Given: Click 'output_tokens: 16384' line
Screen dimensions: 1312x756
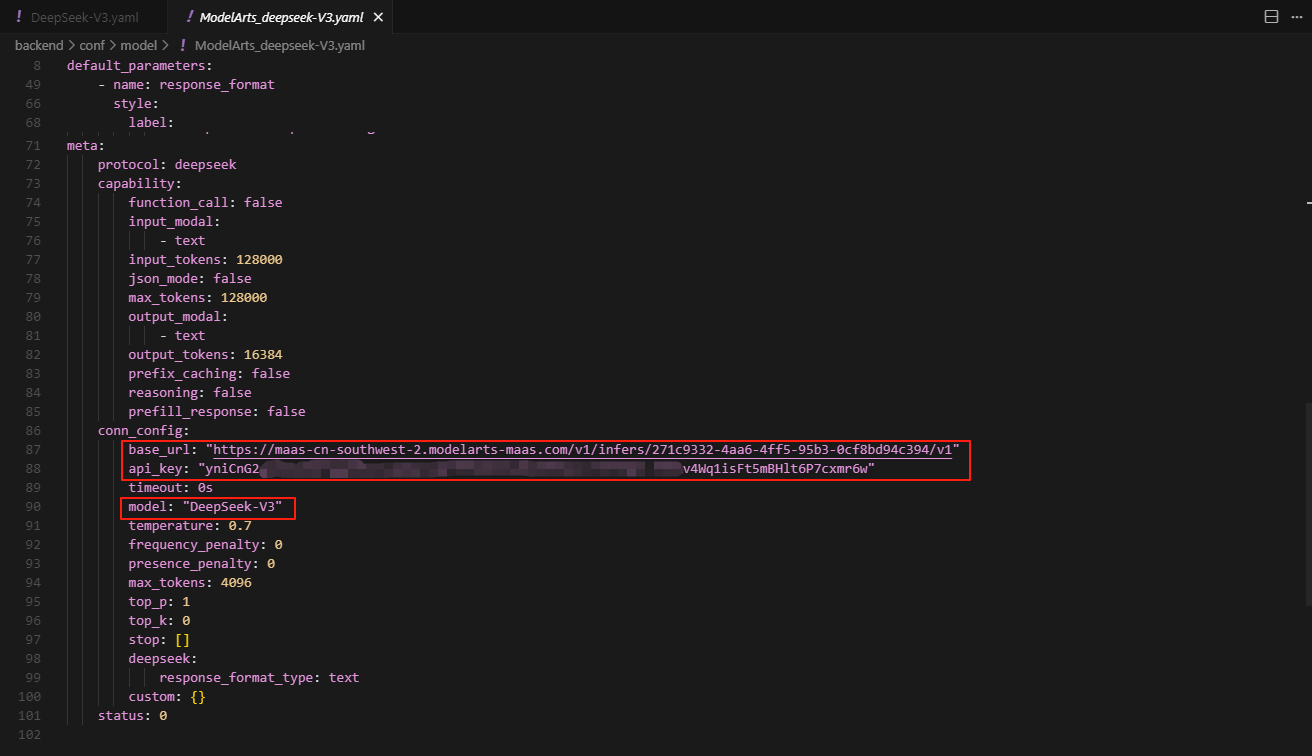Looking at the screenshot, I should pyautogui.click(x=205, y=354).
